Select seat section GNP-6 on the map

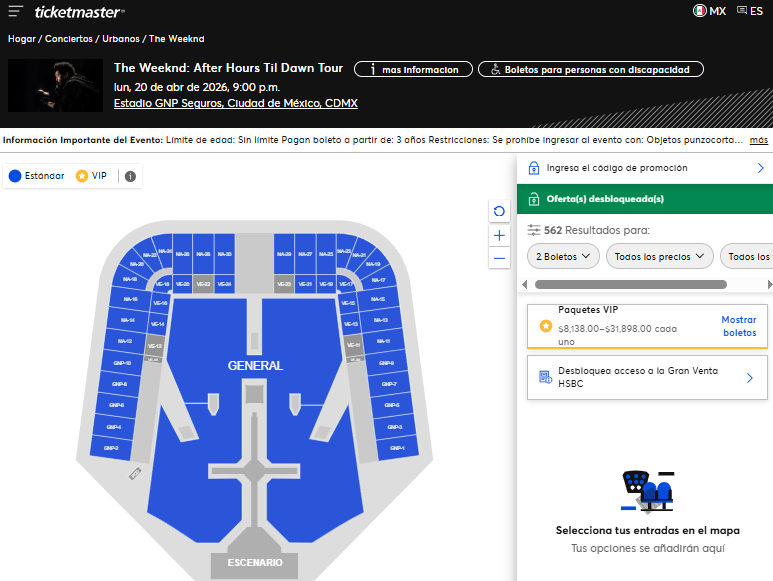coord(116,405)
